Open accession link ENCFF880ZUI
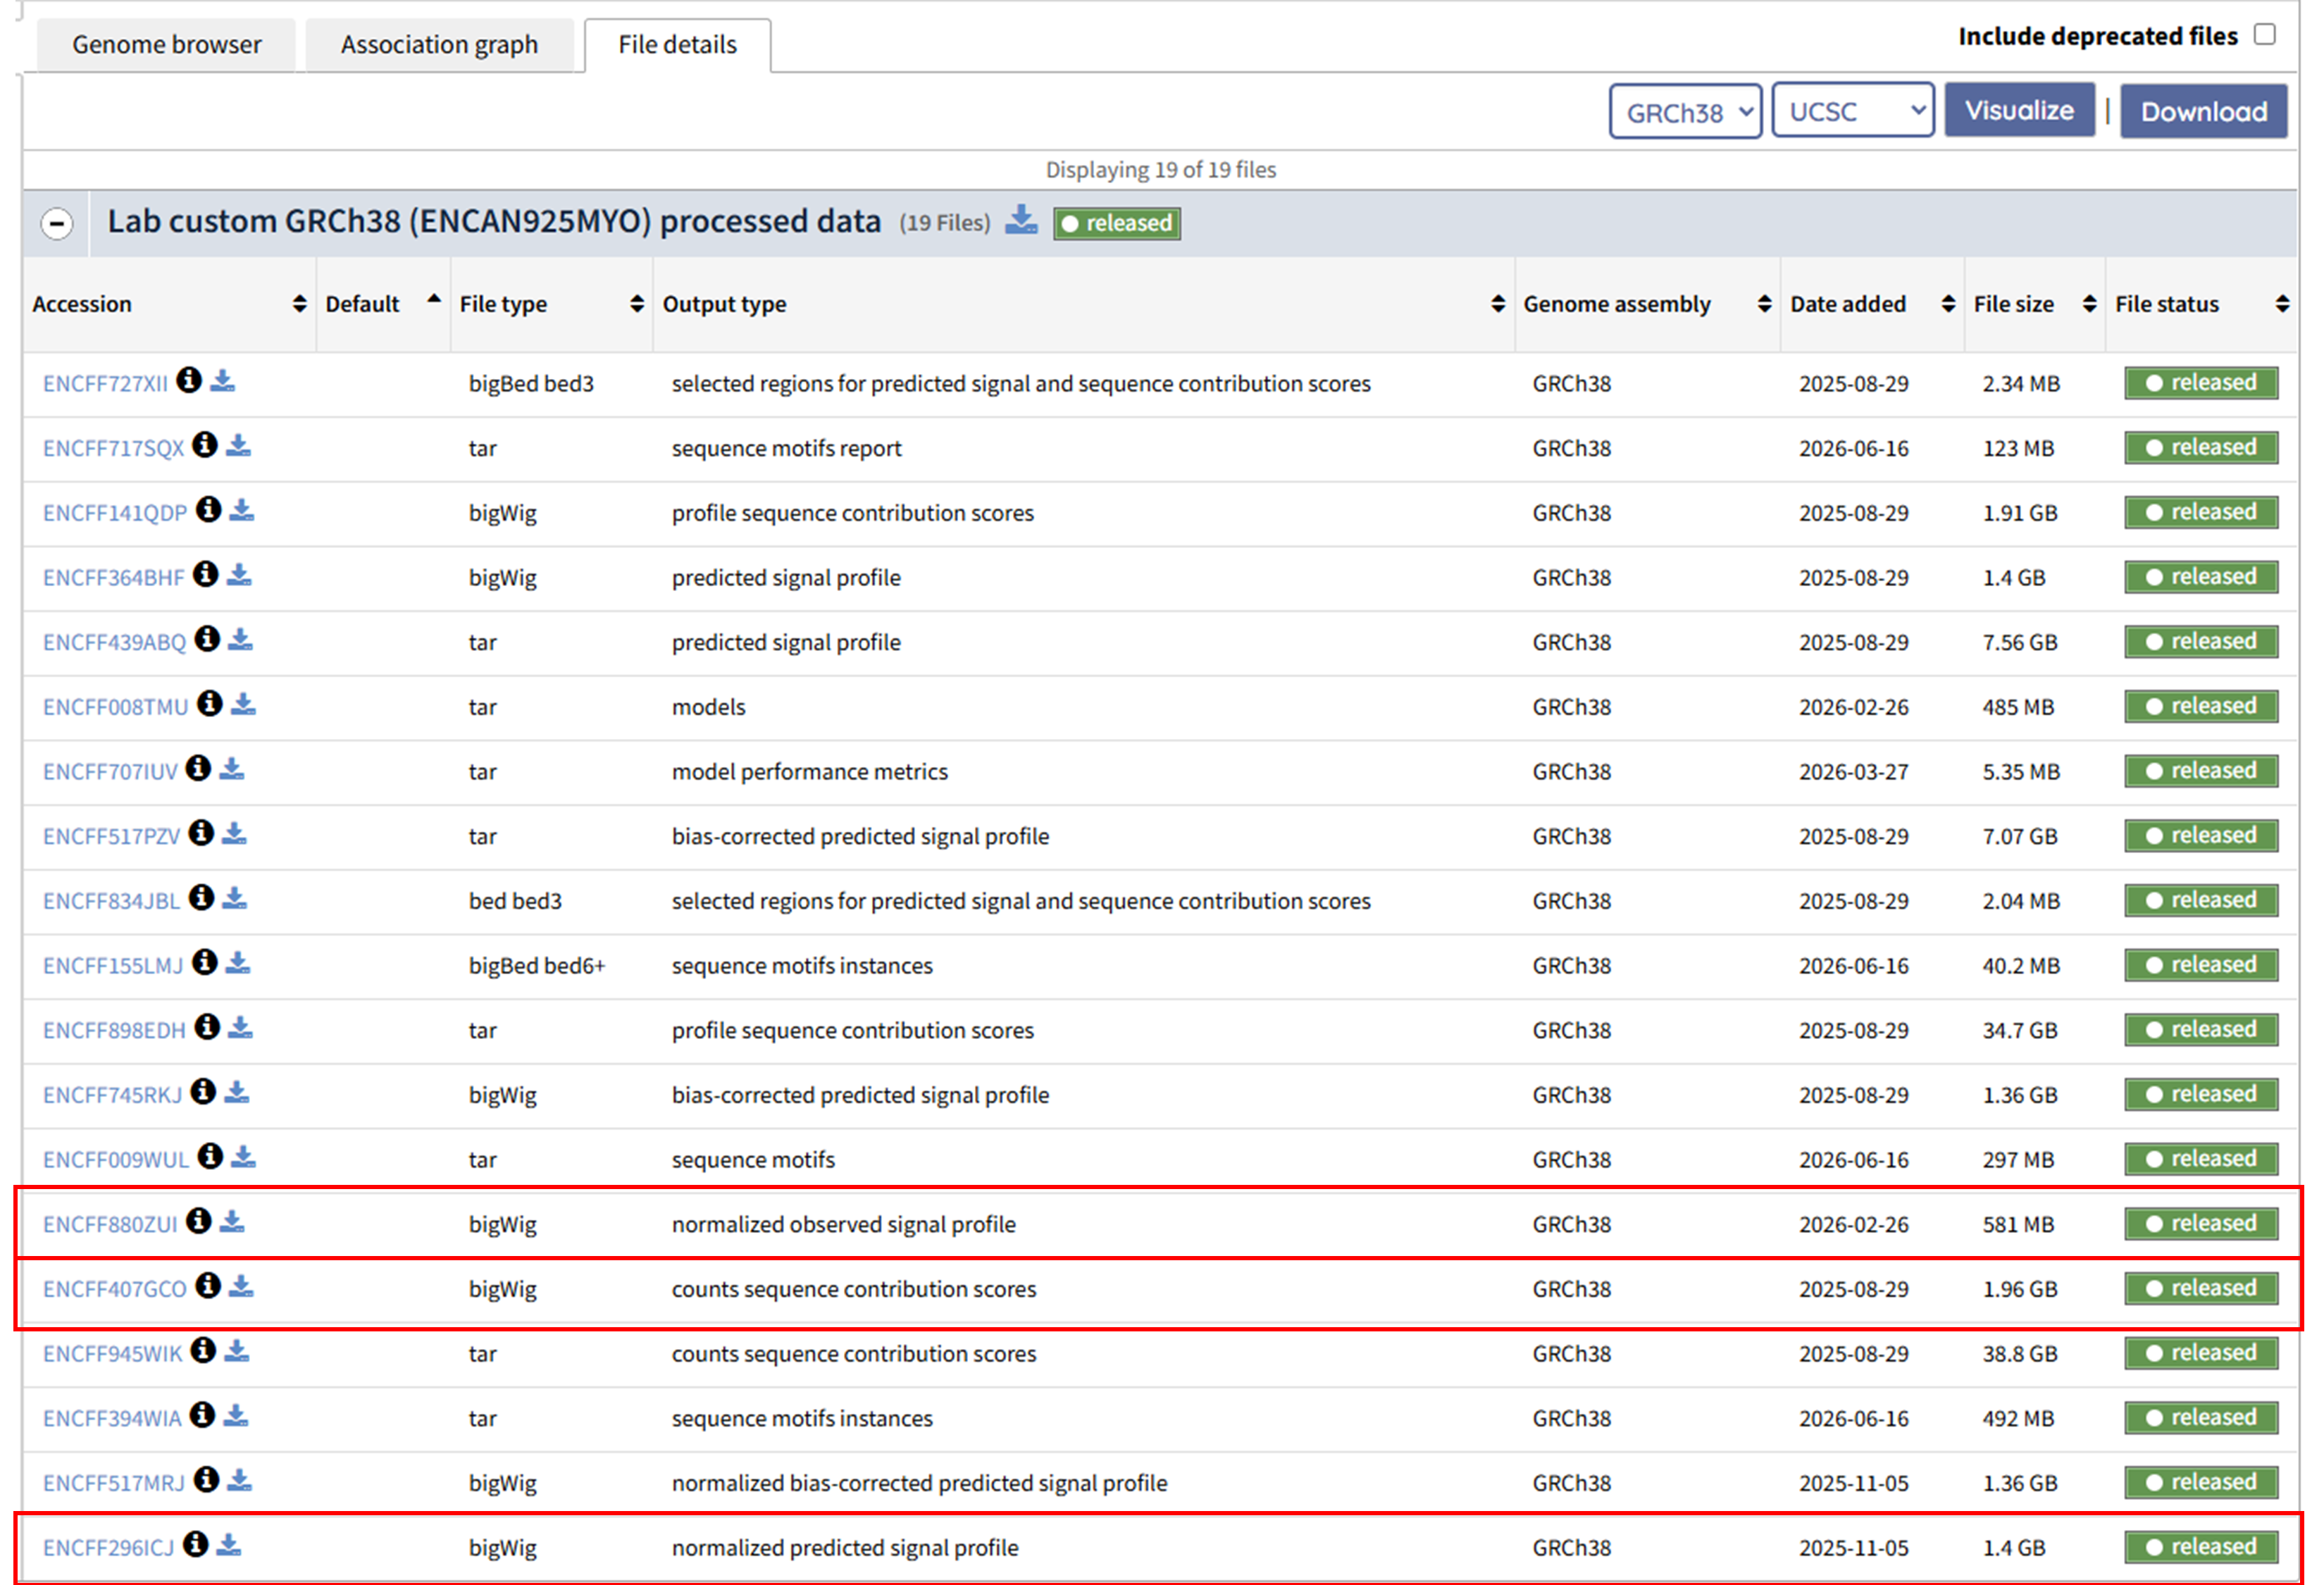 click(110, 1225)
